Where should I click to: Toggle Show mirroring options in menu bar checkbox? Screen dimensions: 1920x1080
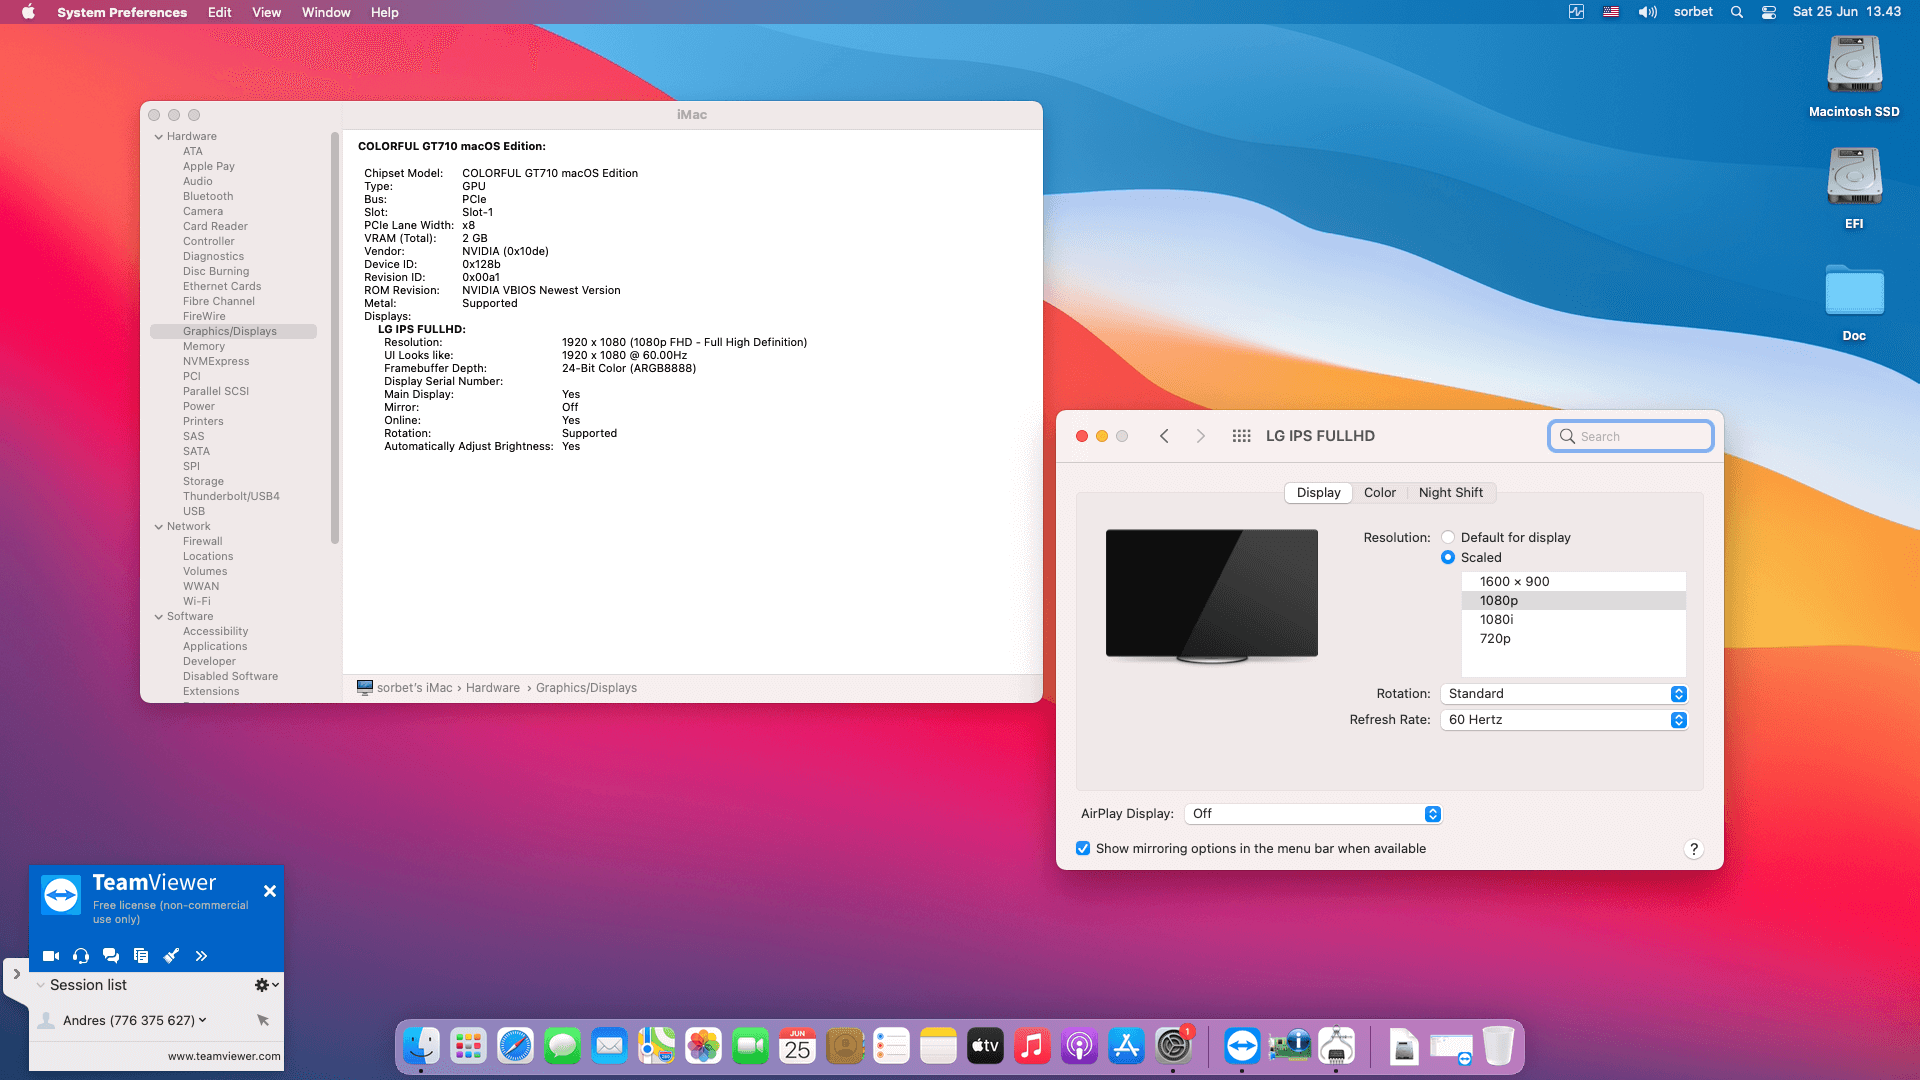click(x=1083, y=849)
